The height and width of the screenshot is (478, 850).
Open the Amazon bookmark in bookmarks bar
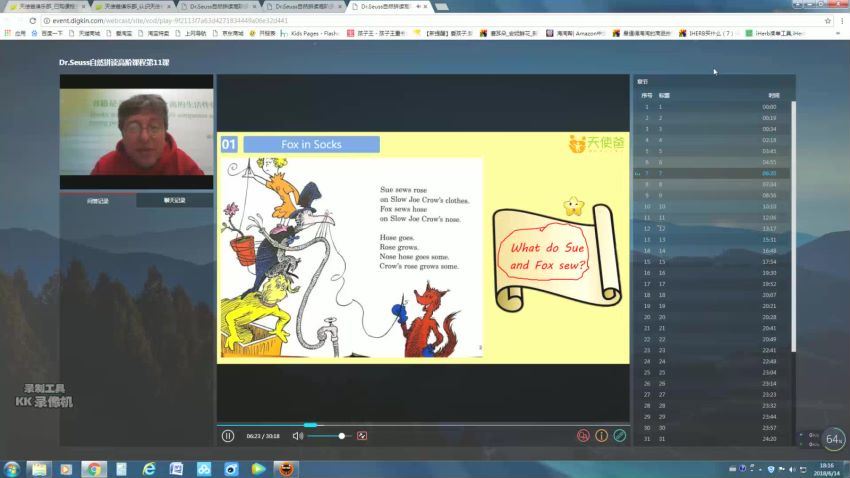tap(575, 34)
